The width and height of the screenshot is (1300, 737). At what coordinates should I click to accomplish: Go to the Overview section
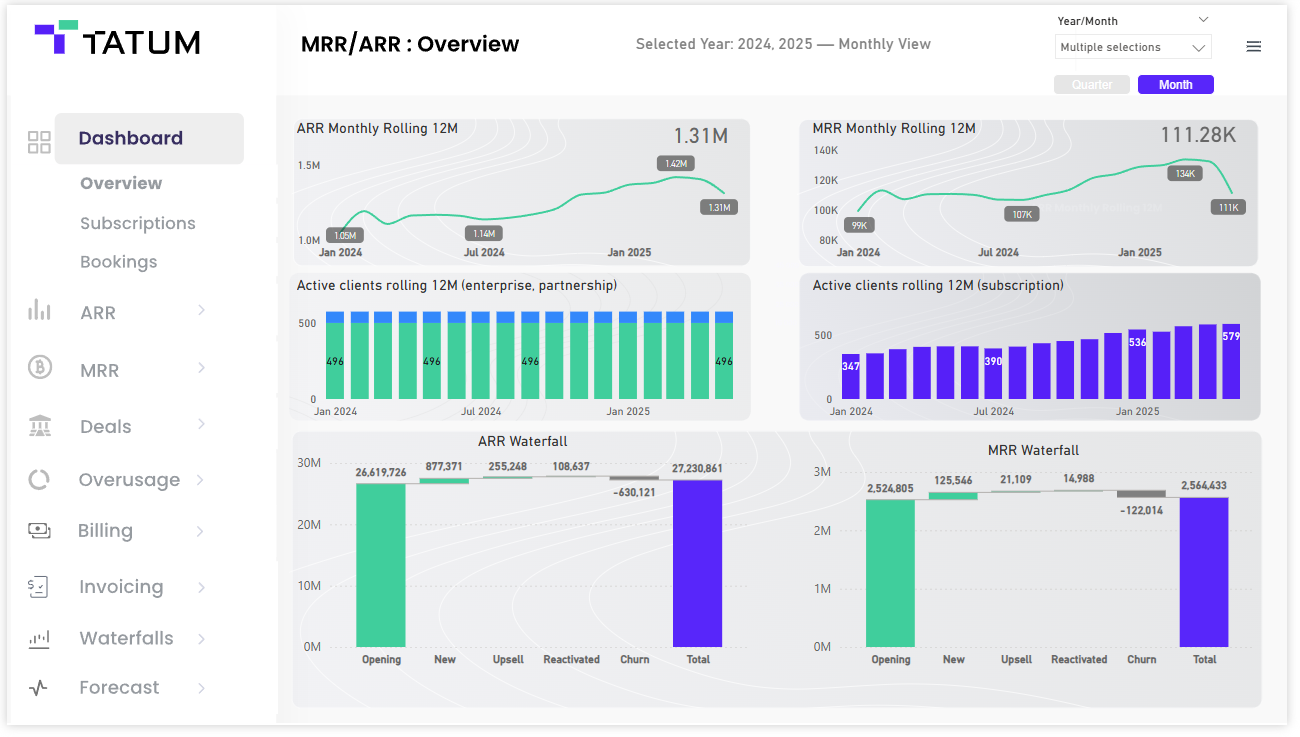[120, 183]
